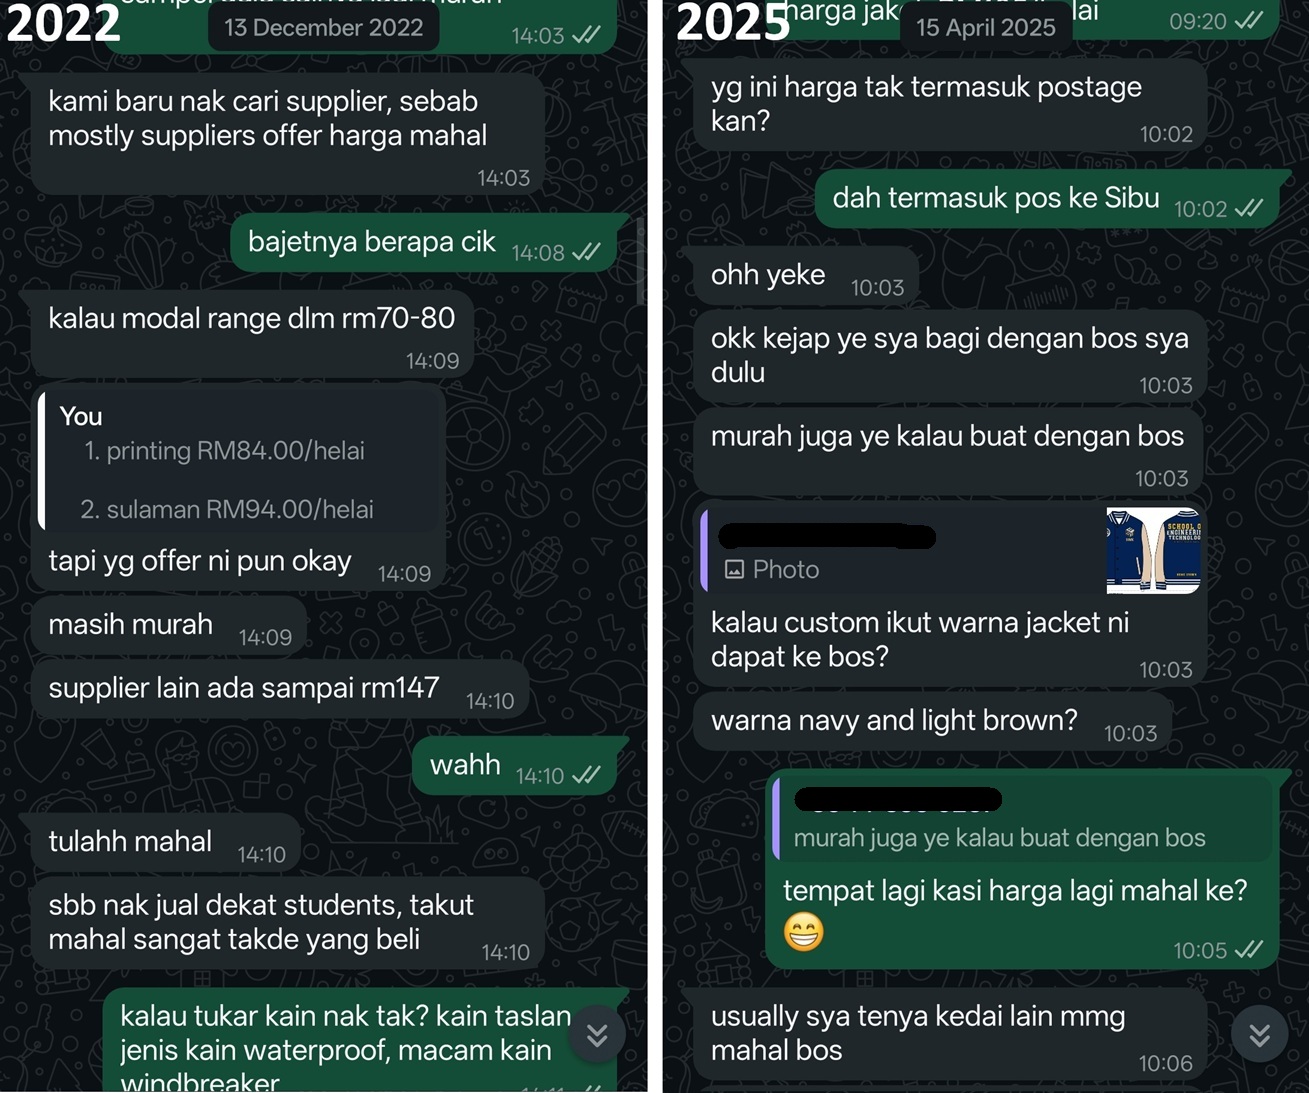
Task: Open quoted 'You' reply with printing RM84.00/helai
Action: (240, 461)
